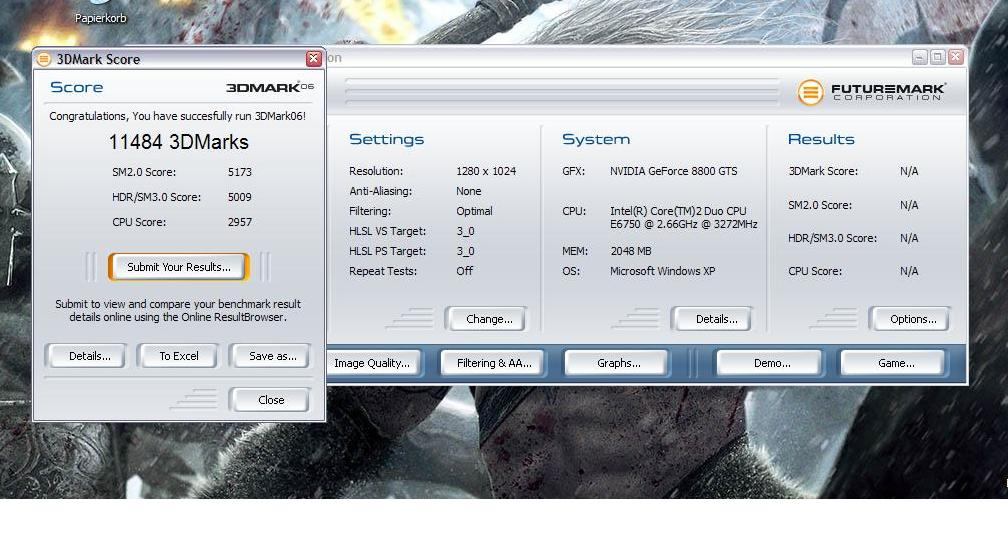Viewport: 1008px width, 549px height.
Task: Close the main 3DMark window
Action: tap(955, 57)
